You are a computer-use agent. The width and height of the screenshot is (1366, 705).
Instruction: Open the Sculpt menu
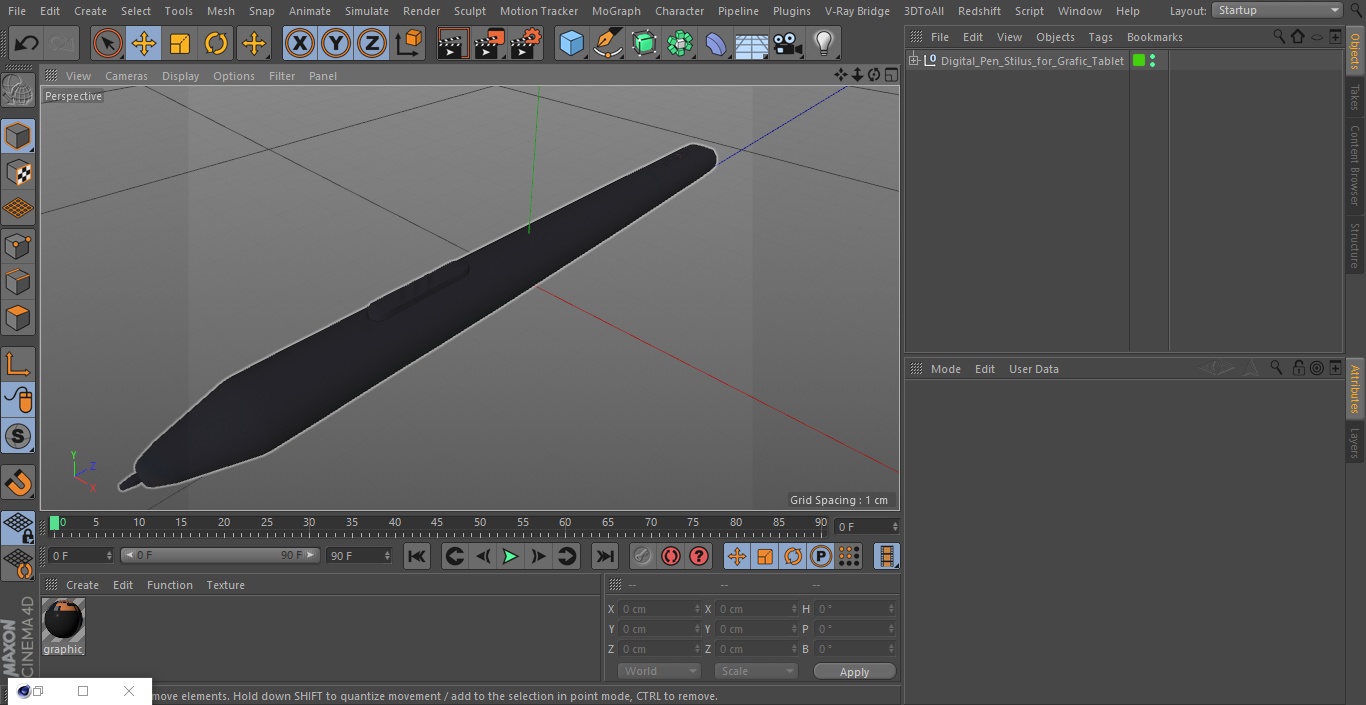(x=469, y=11)
